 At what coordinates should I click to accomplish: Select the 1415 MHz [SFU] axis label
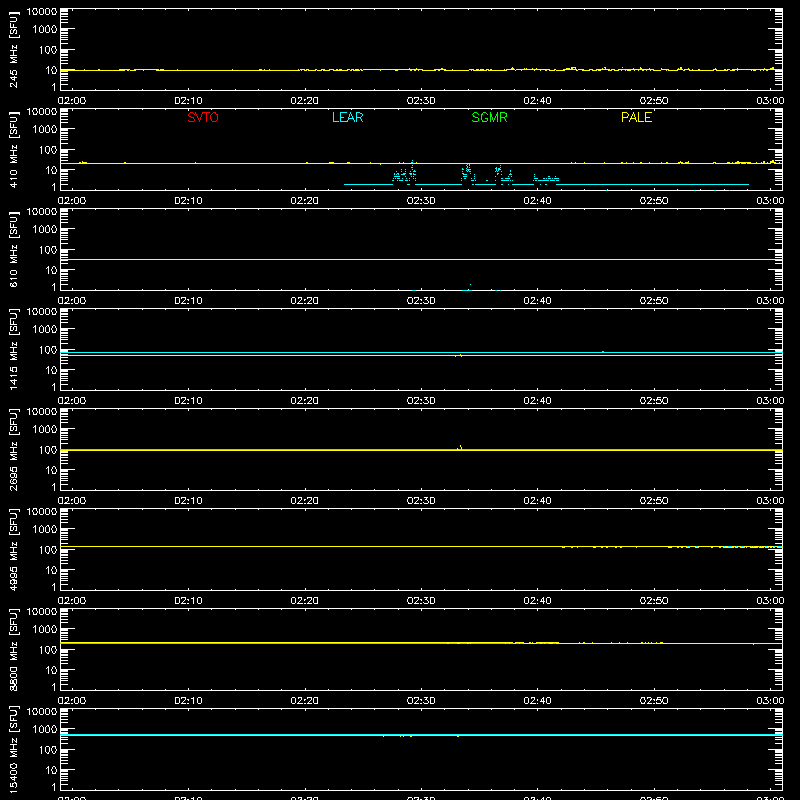(x=13, y=349)
